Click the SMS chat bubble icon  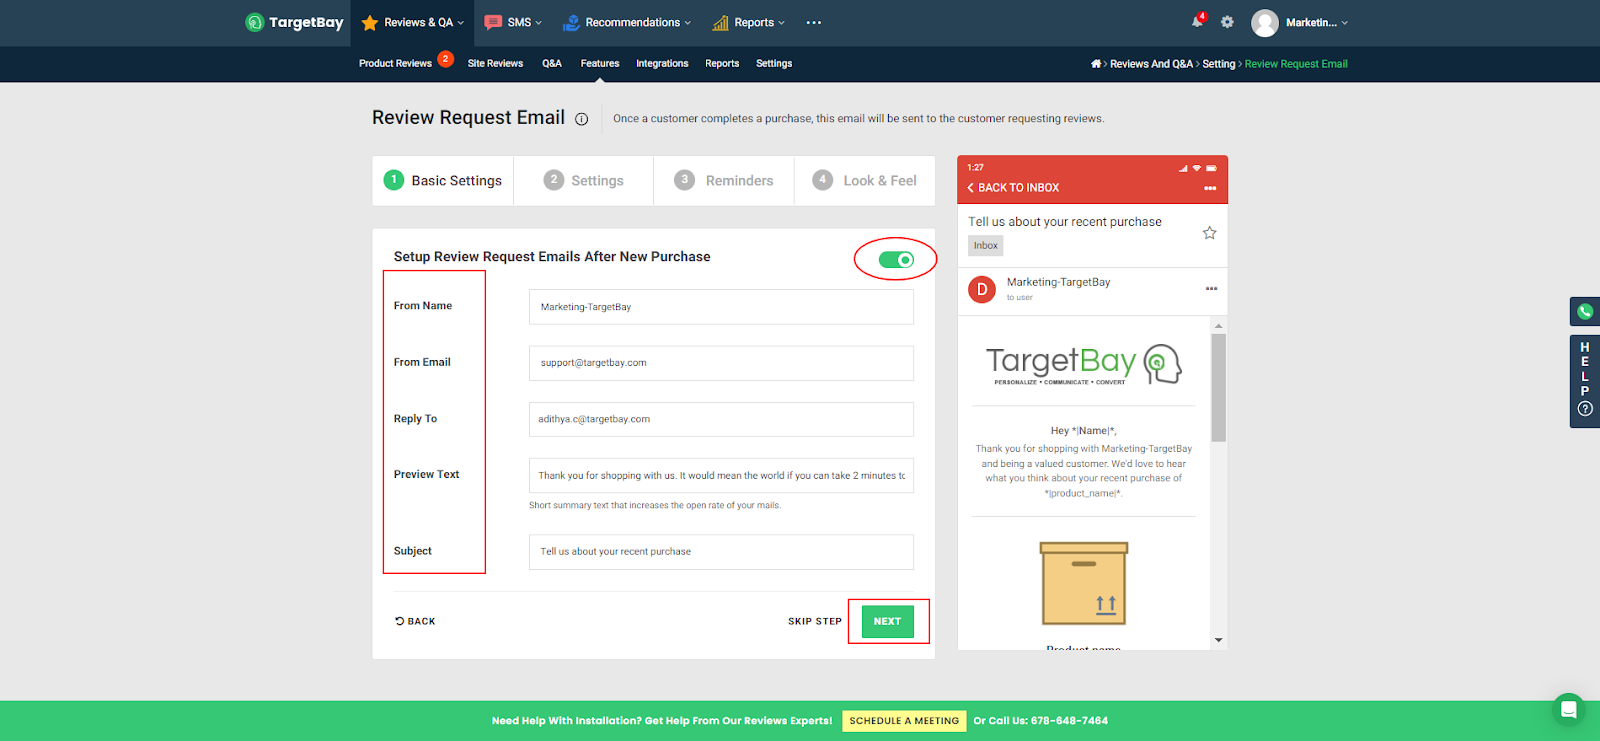pyautogui.click(x=493, y=22)
